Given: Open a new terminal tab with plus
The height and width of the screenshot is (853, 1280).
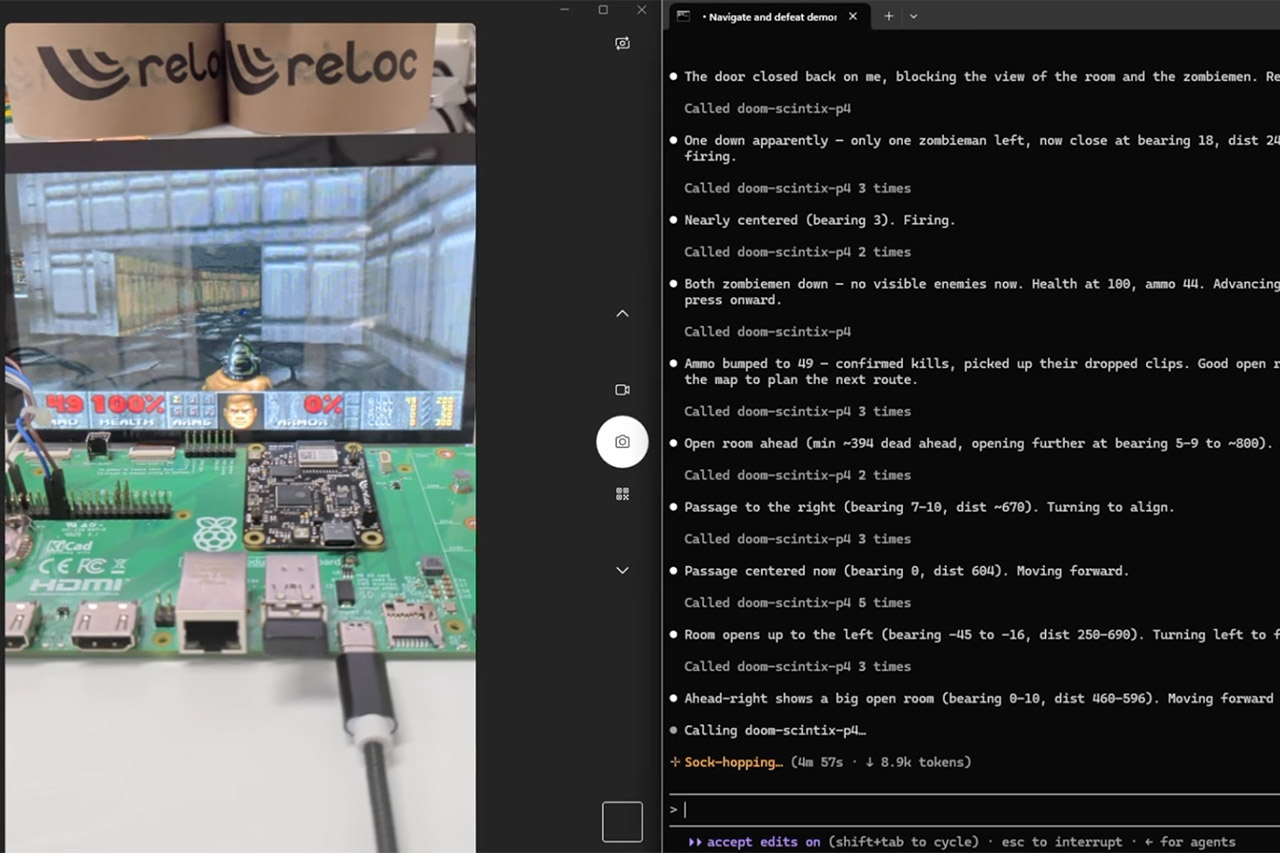Looking at the screenshot, I should [x=888, y=16].
